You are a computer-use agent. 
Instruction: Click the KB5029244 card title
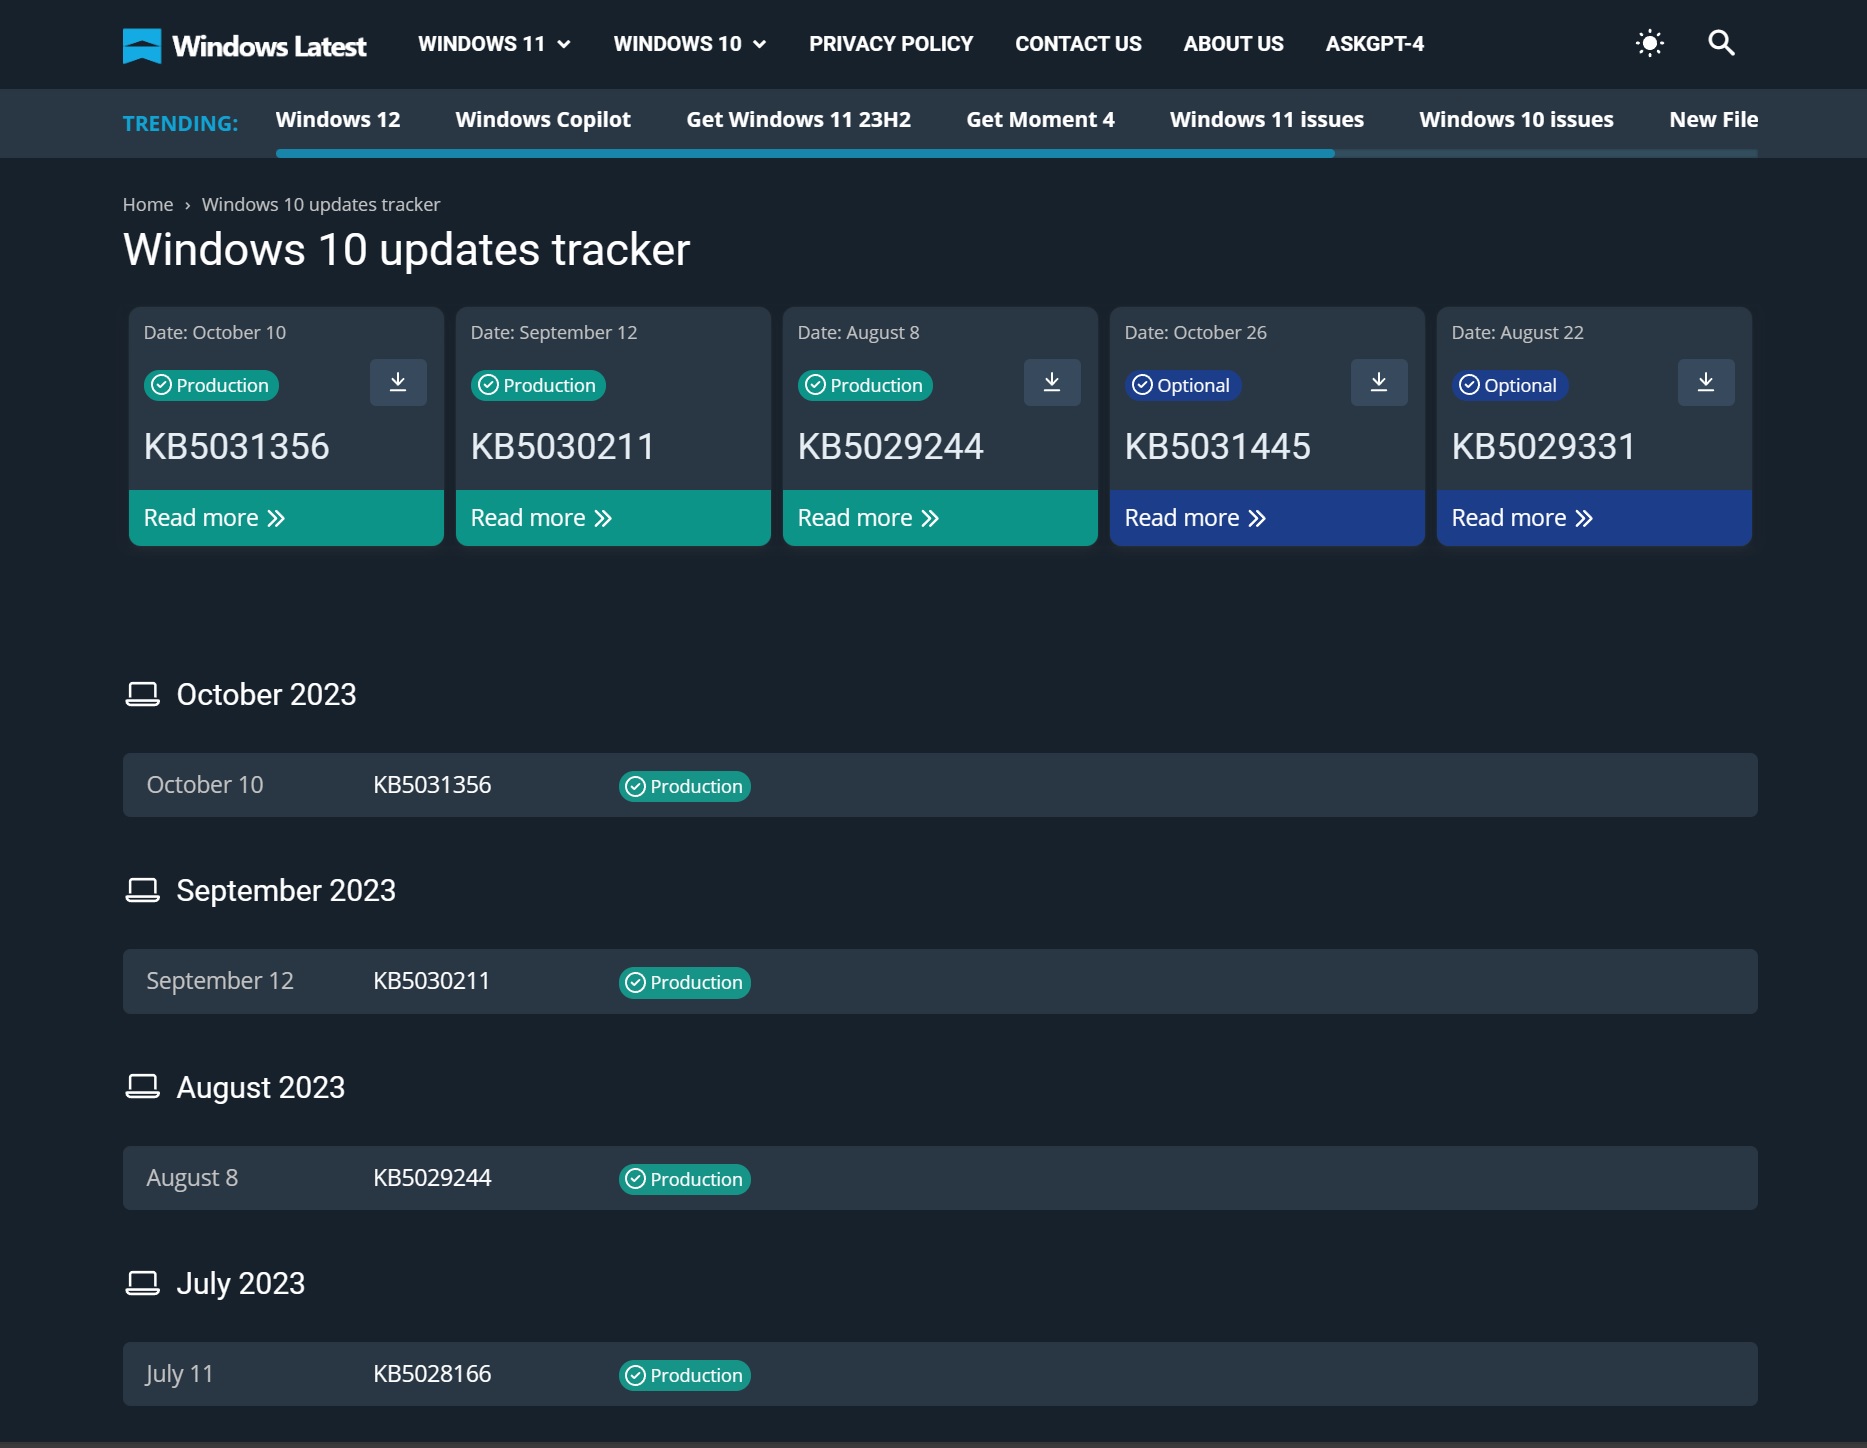pos(891,446)
